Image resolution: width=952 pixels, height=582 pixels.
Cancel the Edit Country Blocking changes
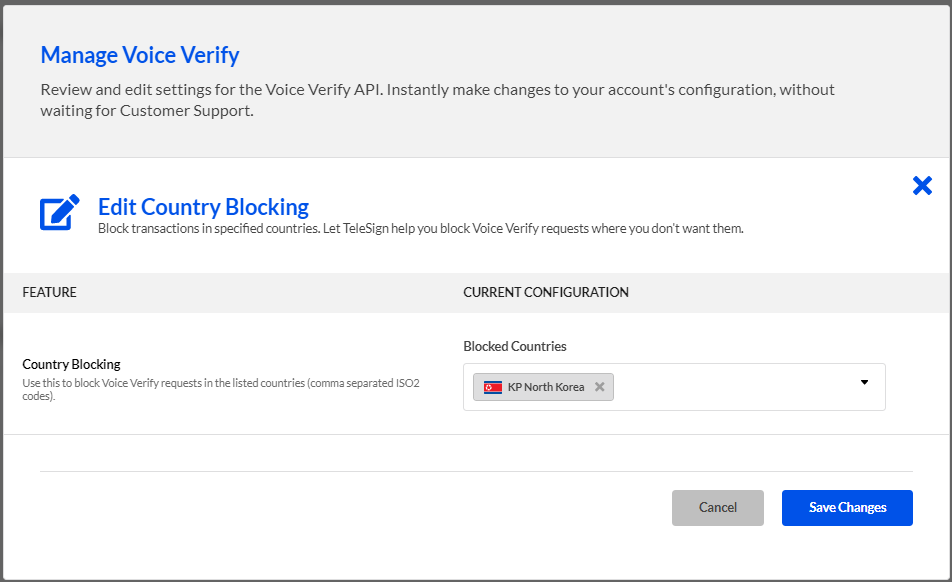tap(717, 507)
